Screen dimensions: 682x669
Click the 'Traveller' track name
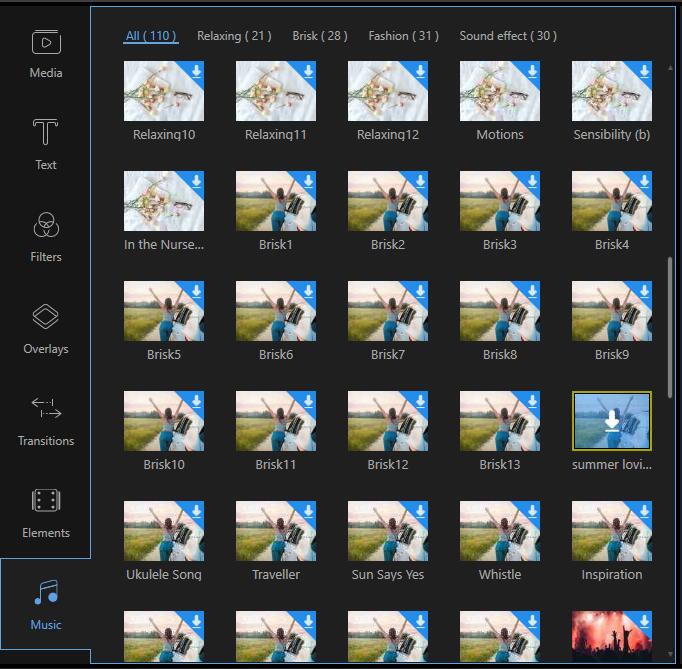coord(276,575)
